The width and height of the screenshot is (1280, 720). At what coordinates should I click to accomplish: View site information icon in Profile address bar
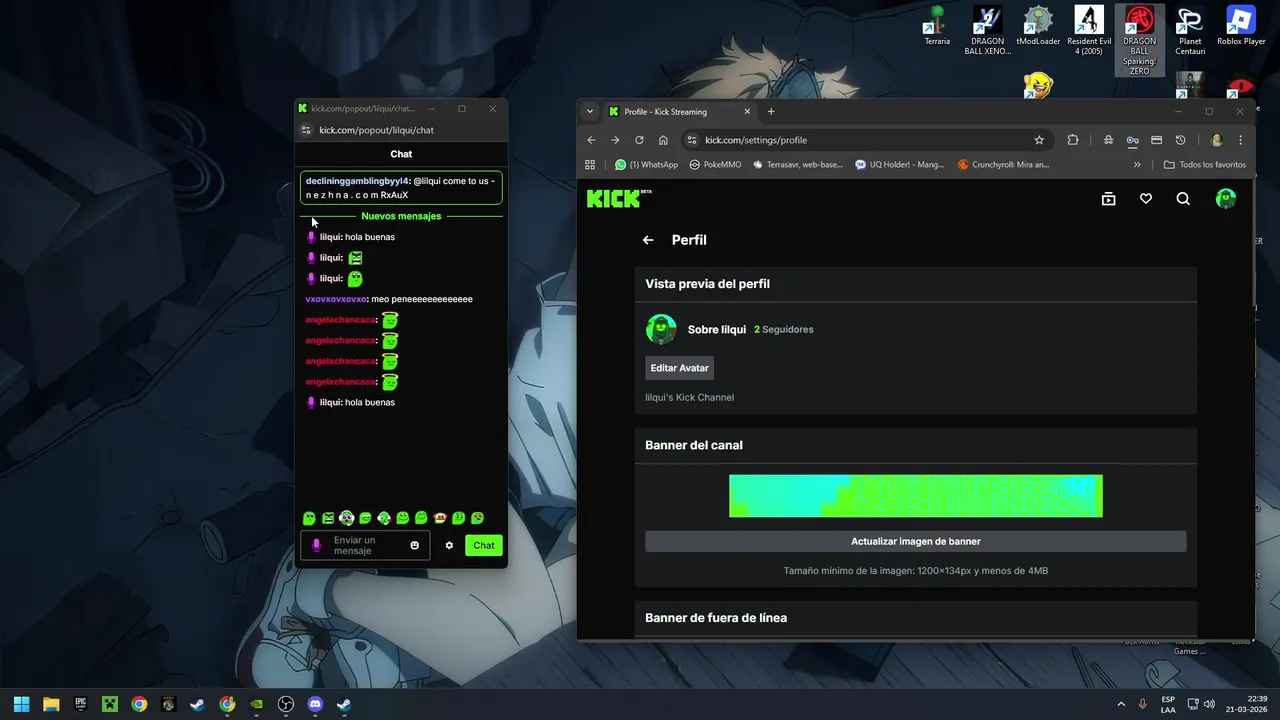click(691, 140)
